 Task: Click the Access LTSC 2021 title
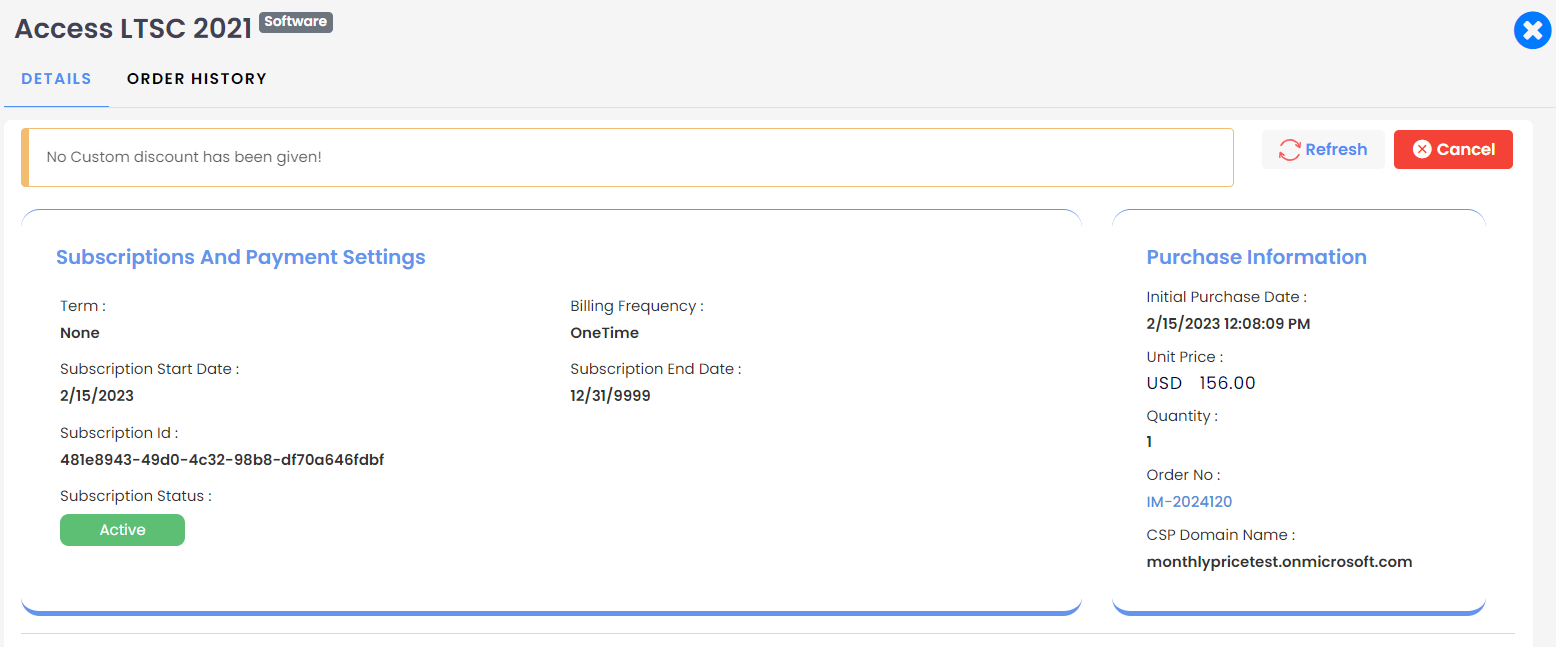point(133,29)
